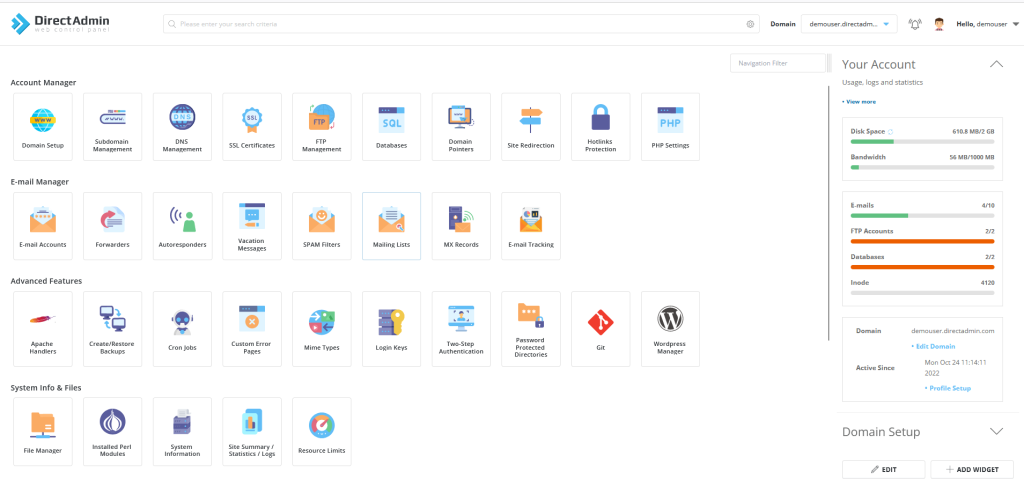Click the SSL Certificates icon
Screen dimensions: 1024x479
252,126
